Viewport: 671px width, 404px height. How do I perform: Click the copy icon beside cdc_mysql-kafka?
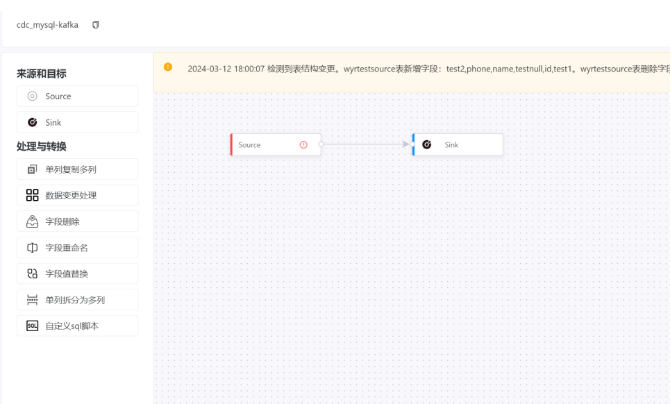(95, 25)
